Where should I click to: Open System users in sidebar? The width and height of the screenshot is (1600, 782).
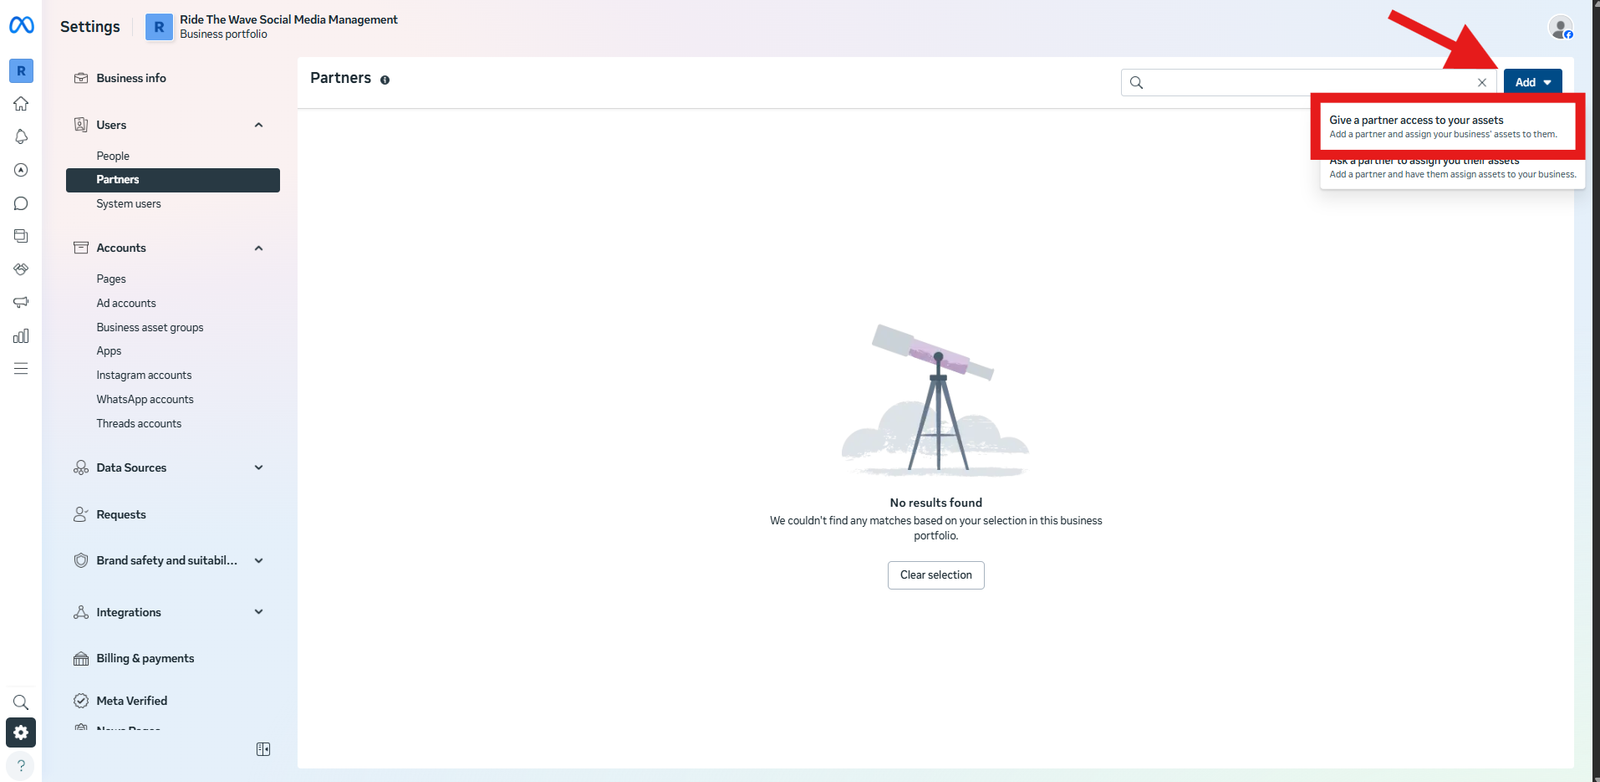click(128, 204)
